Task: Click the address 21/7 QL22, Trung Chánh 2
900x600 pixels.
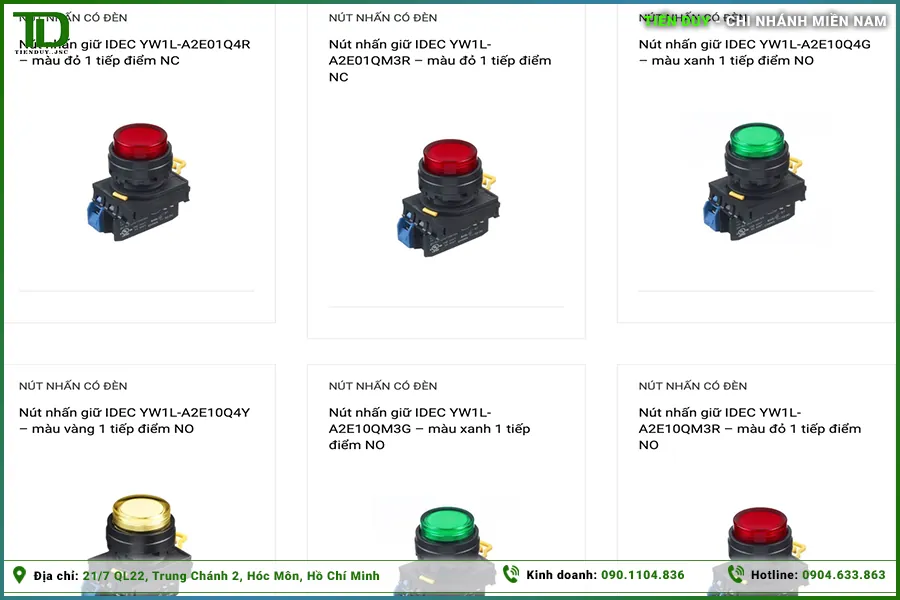Action: tap(231, 575)
